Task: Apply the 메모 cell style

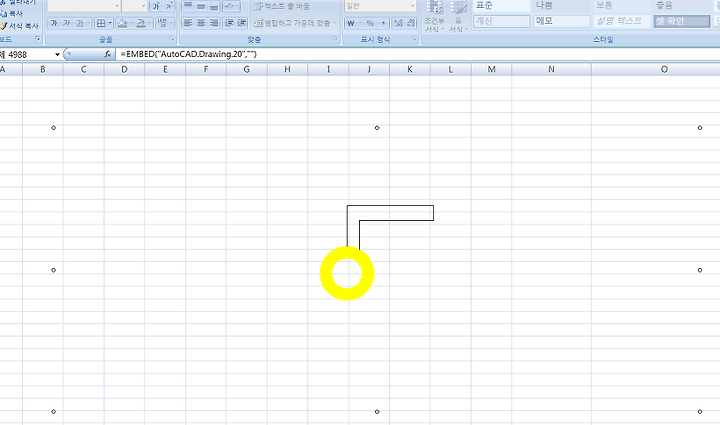Action: pyautogui.click(x=562, y=21)
